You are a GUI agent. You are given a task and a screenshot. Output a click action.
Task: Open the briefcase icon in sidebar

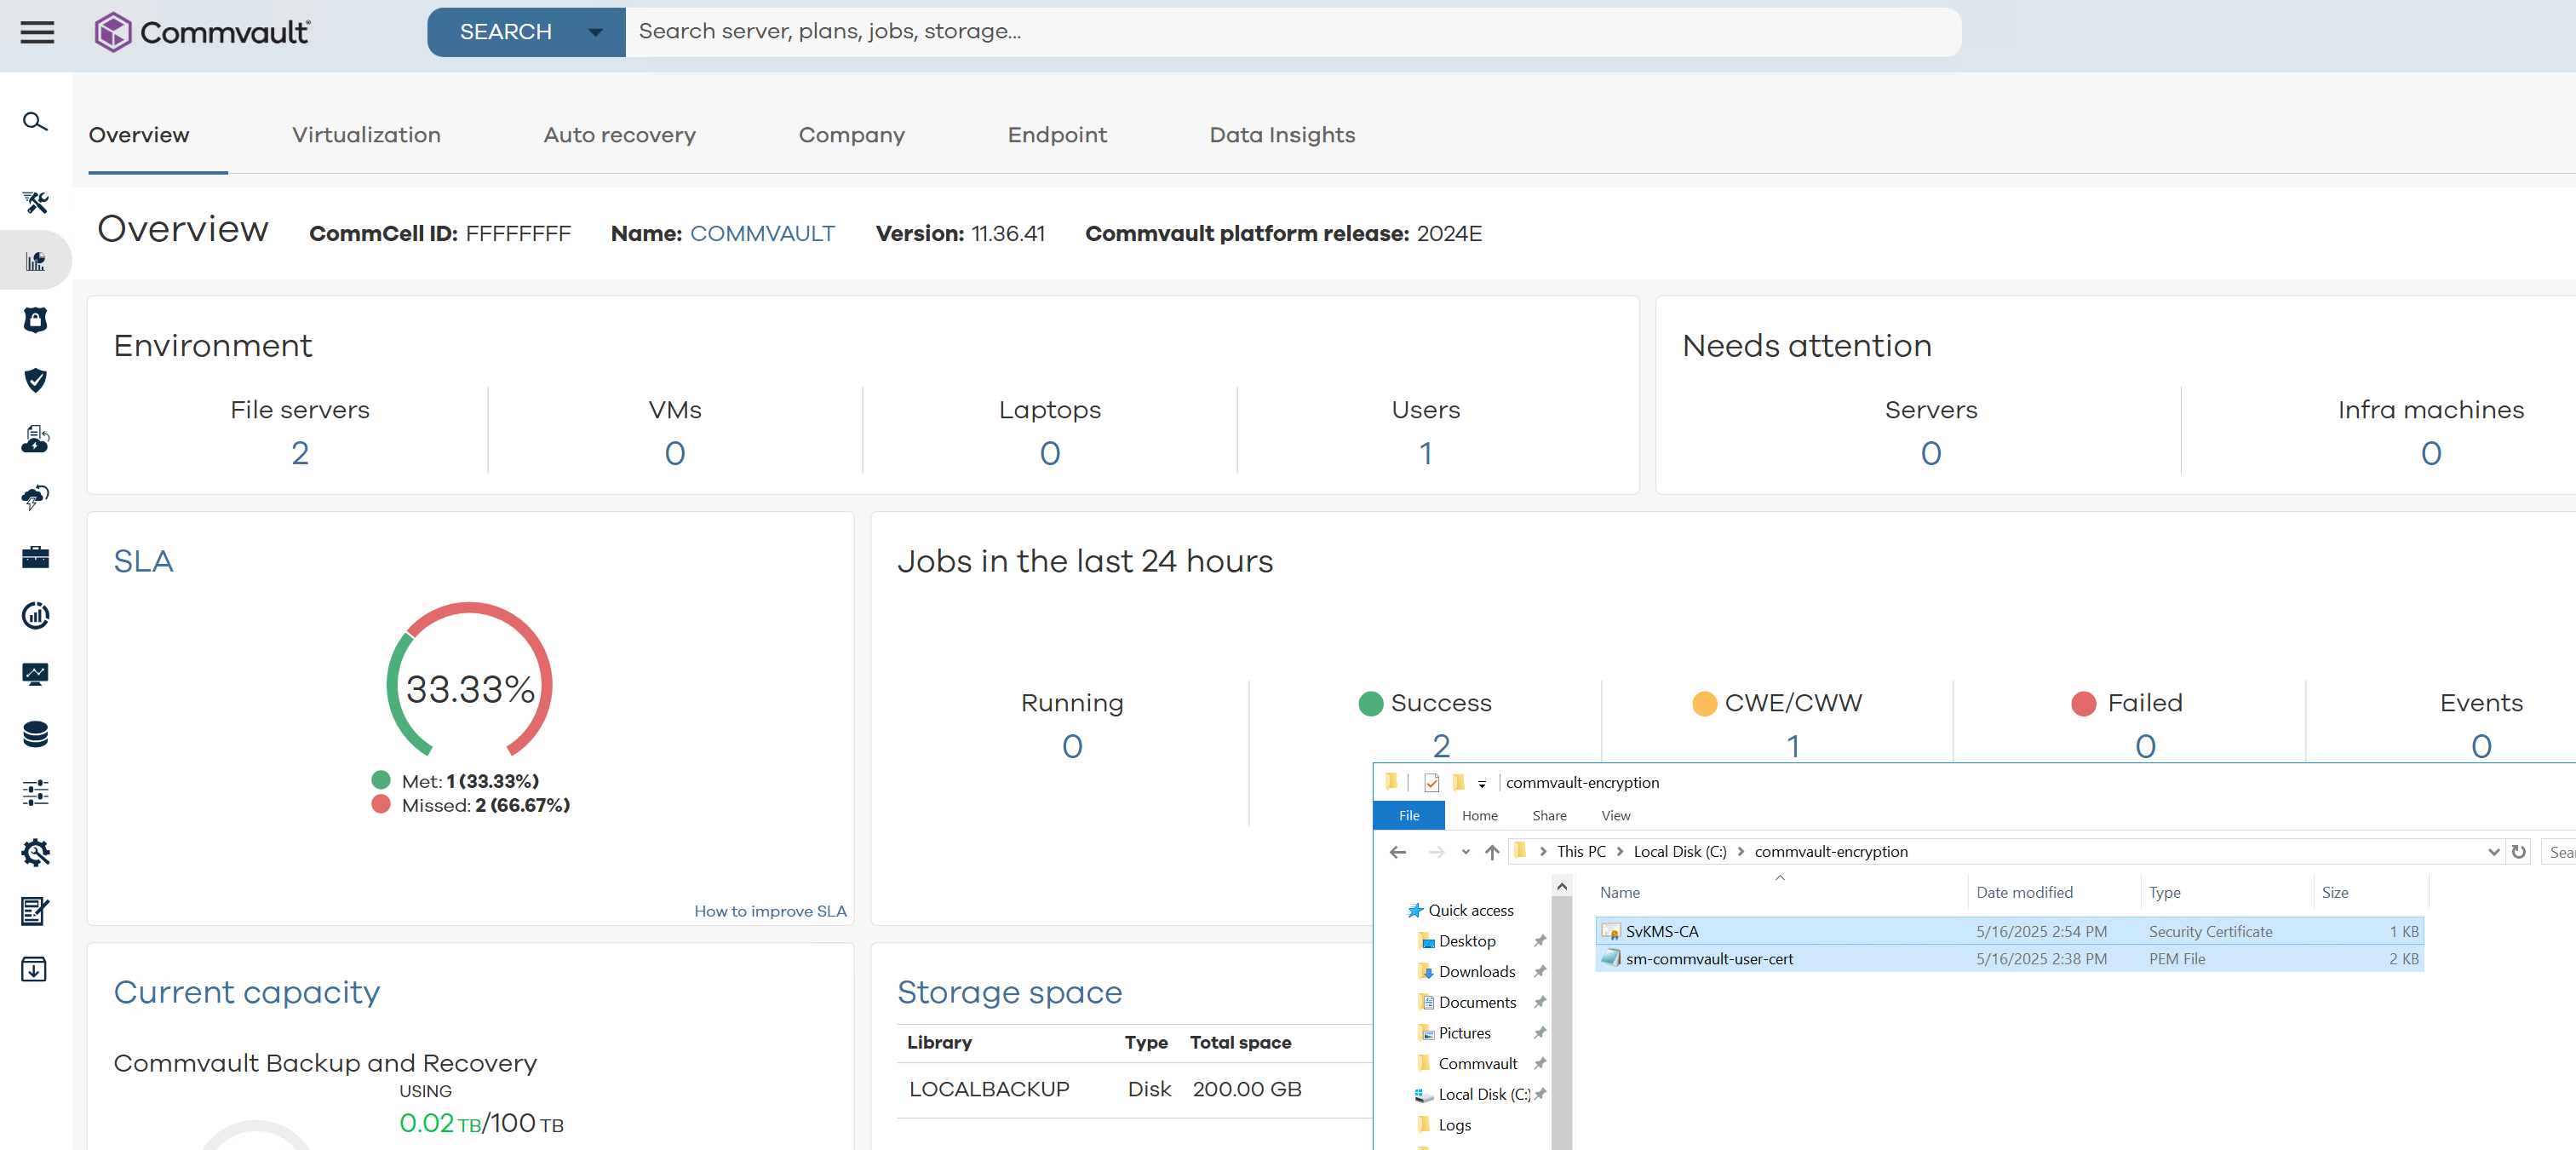pos(35,557)
